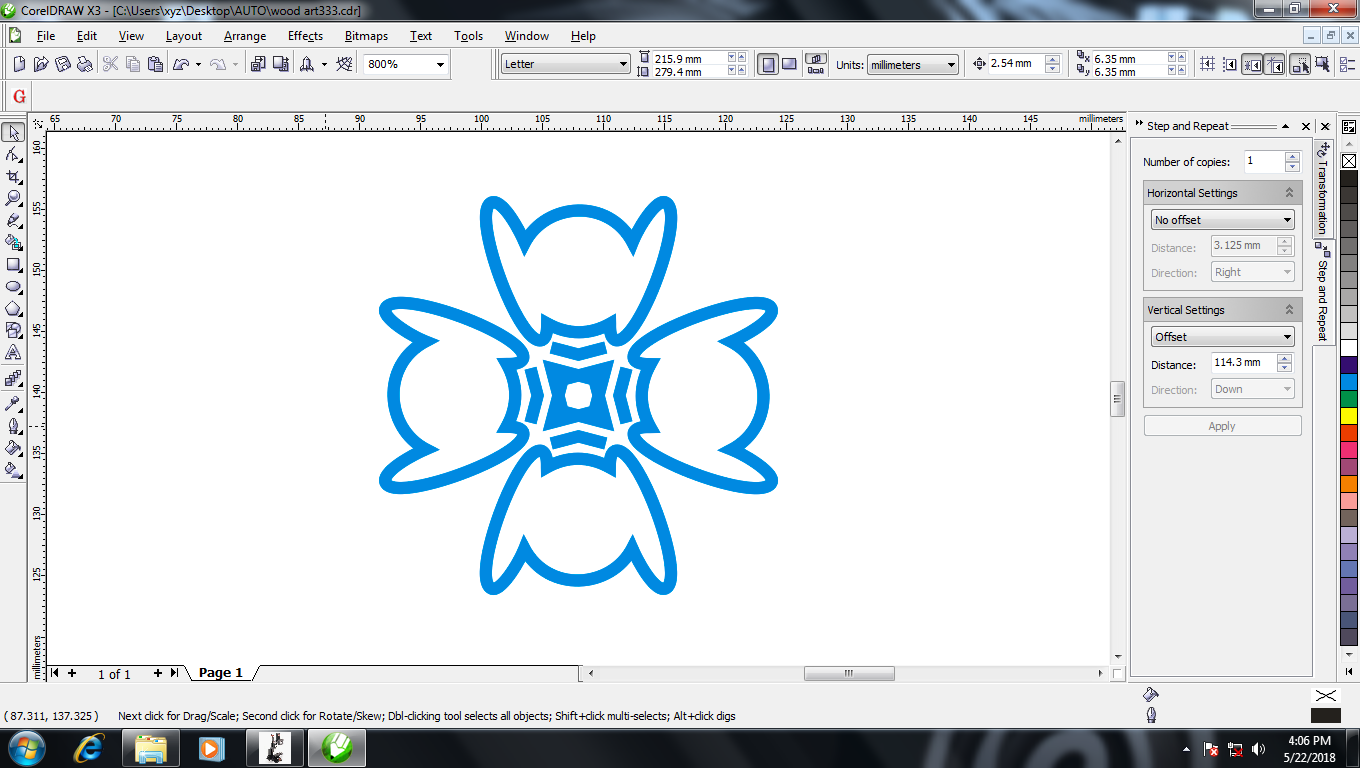Click the Print icon
1360x768 pixels.
tap(85, 64)
